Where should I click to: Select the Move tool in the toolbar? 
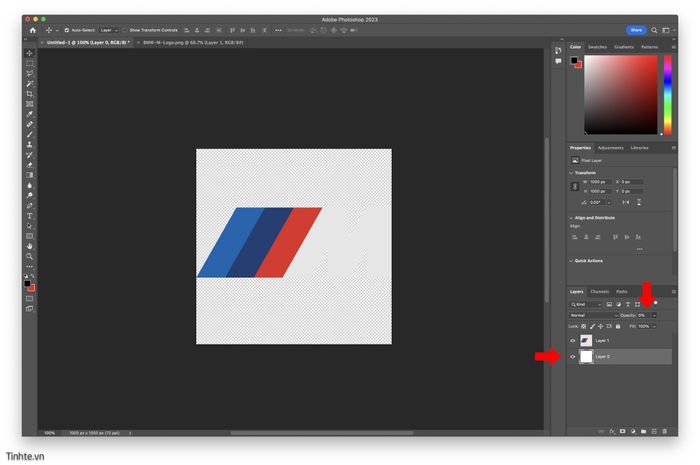point(29,53)
